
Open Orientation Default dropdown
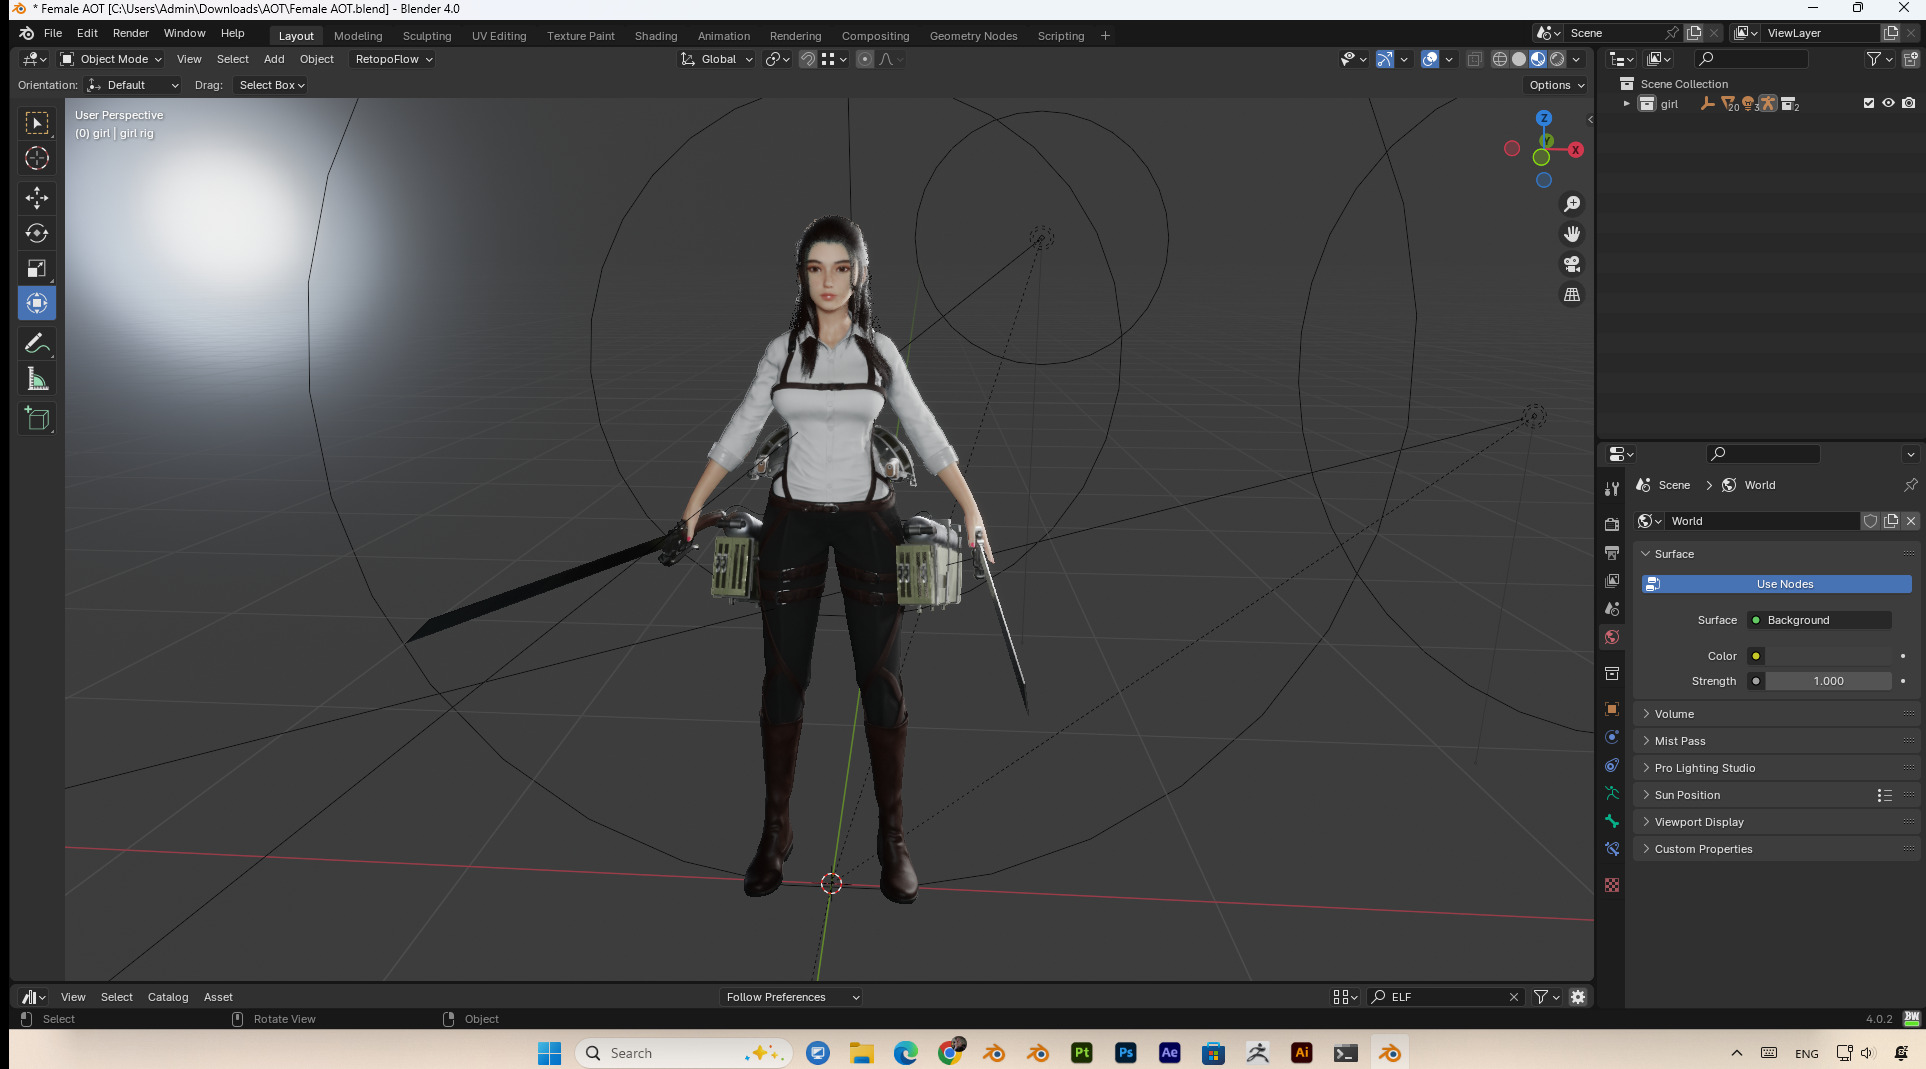133,85
